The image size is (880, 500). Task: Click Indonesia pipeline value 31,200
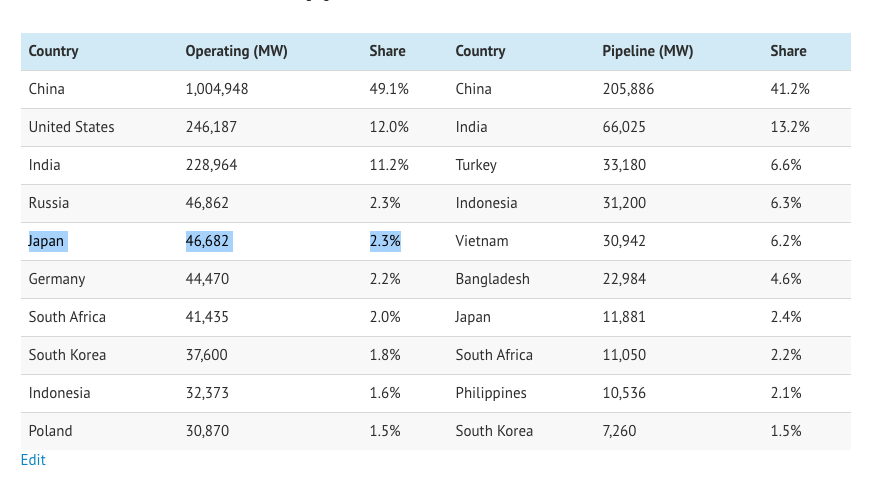pos(624,203)
